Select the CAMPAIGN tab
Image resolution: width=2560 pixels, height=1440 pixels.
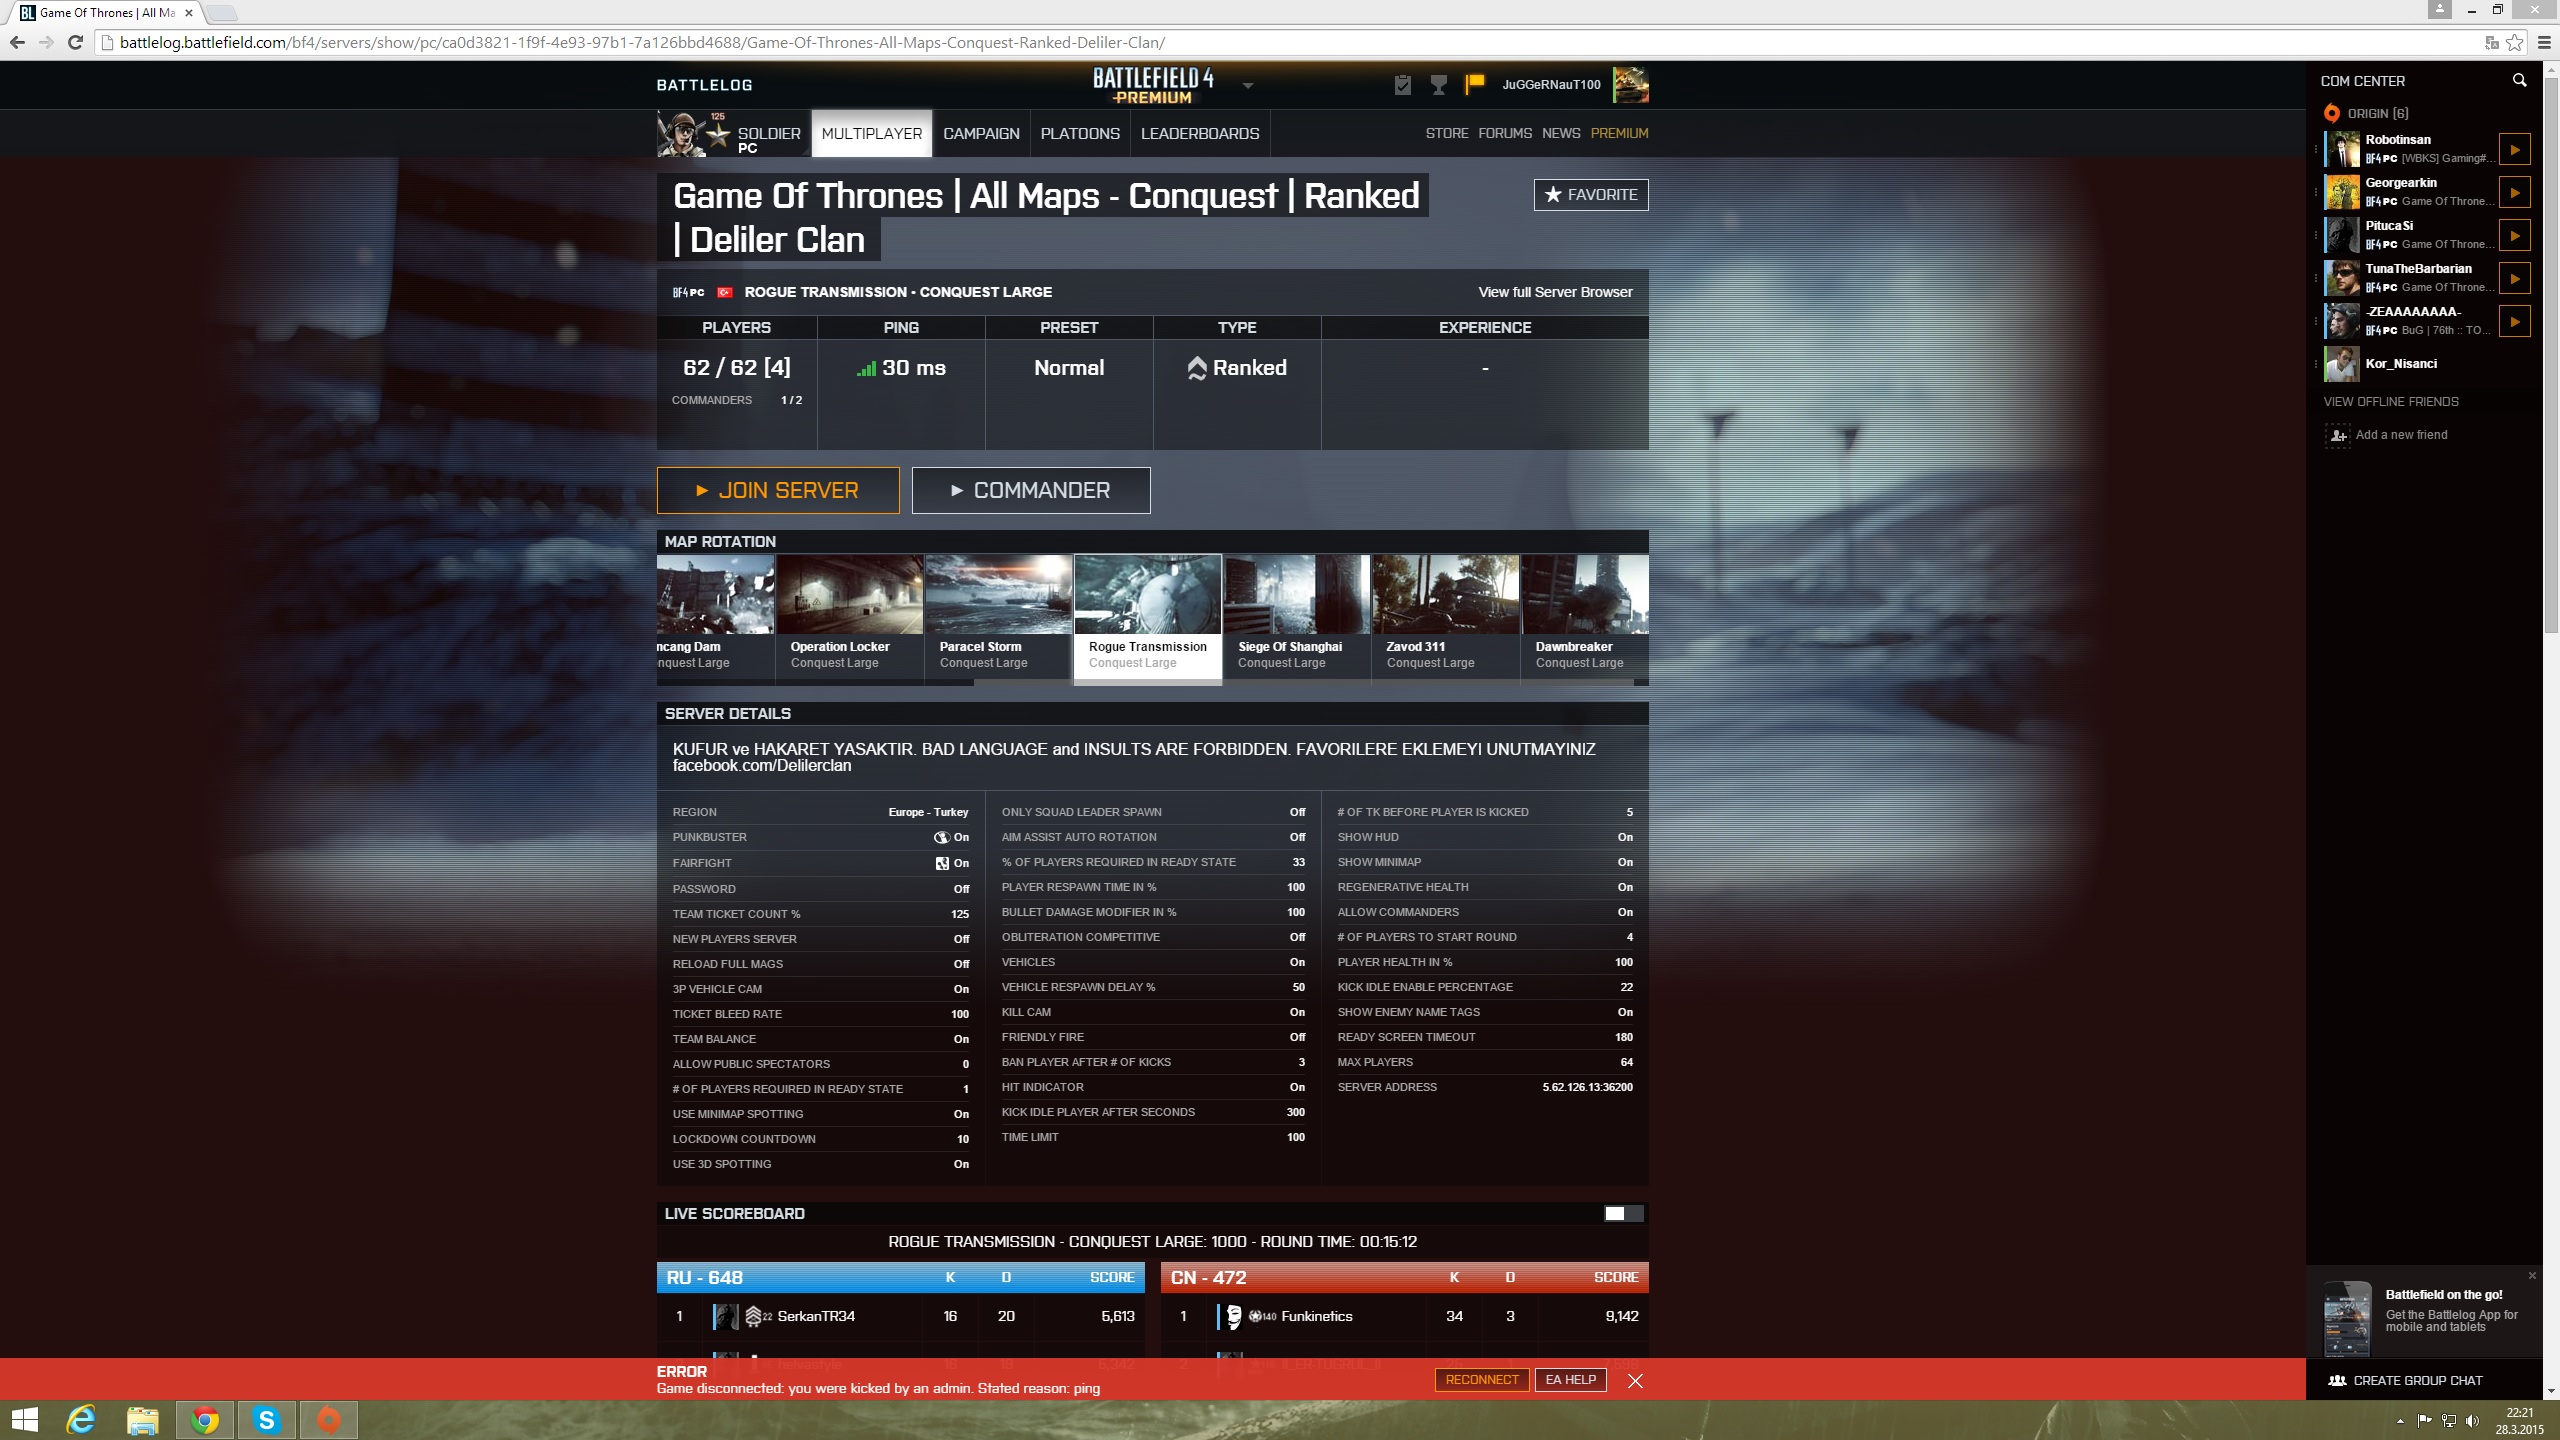[x=979, y=132]
